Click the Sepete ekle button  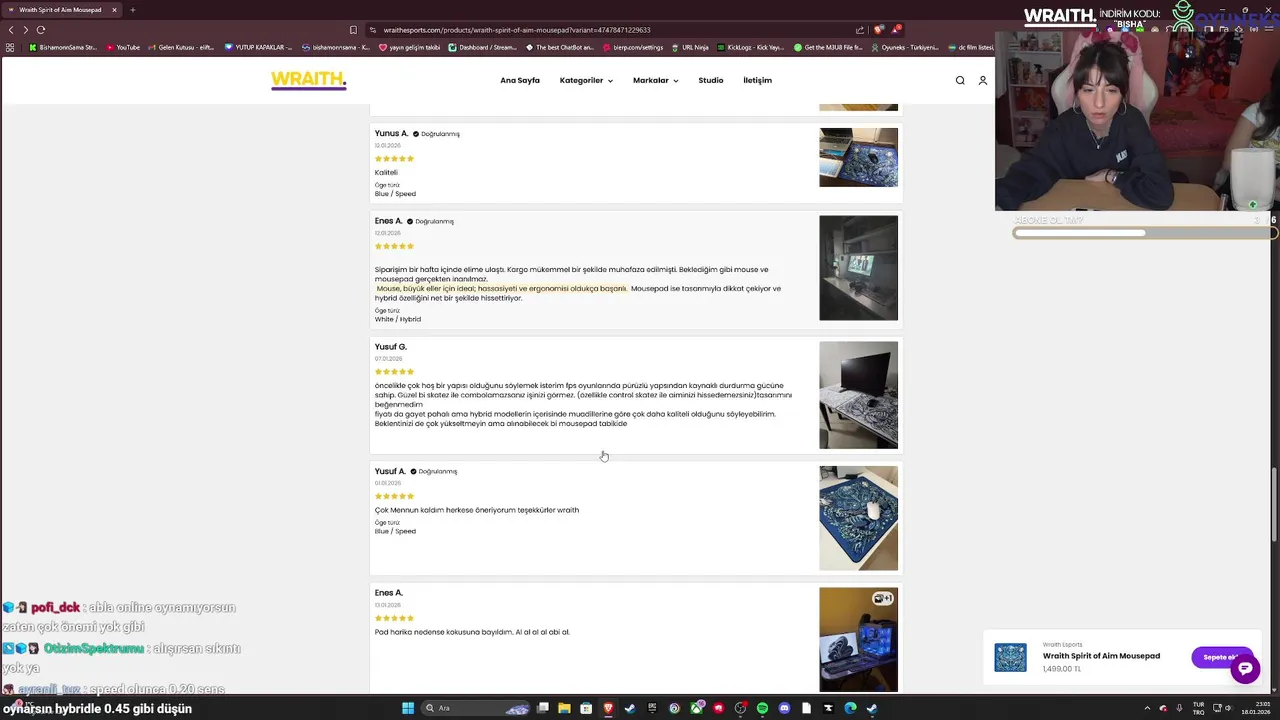(1220, 657)
